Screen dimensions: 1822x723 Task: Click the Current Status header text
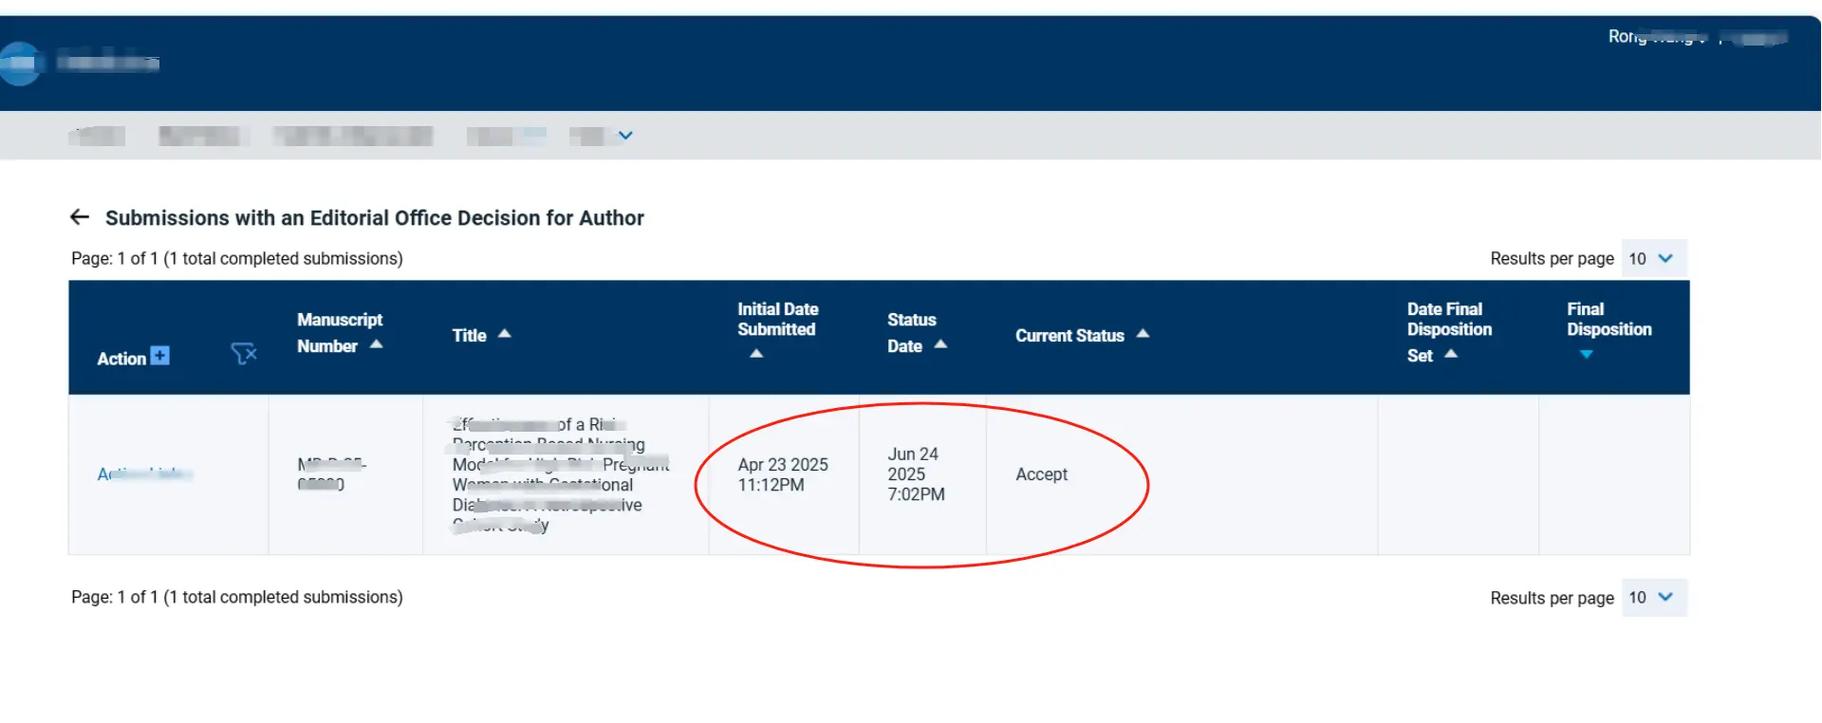[1069, 335]
